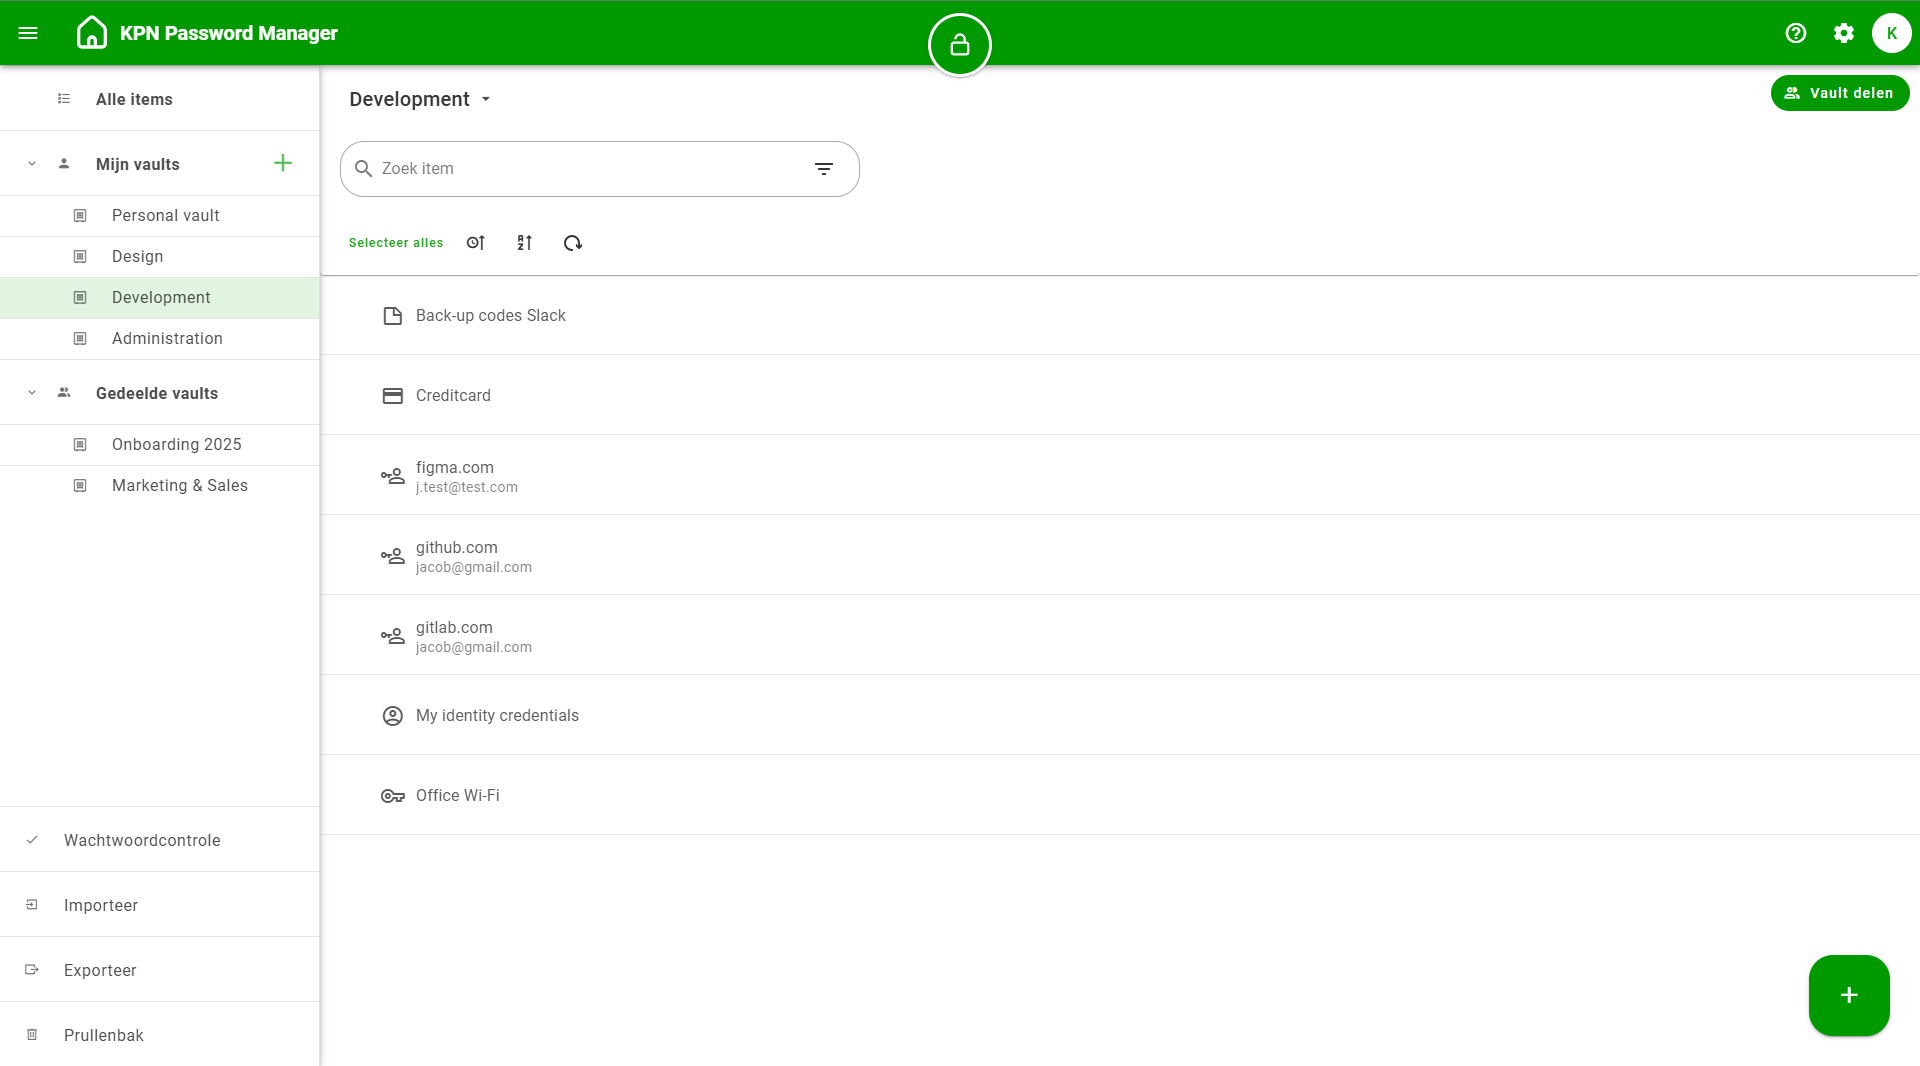Add a new vault with plus icon
Viewport: 1920px width, 1066px height.
click(x=283, y=163)
